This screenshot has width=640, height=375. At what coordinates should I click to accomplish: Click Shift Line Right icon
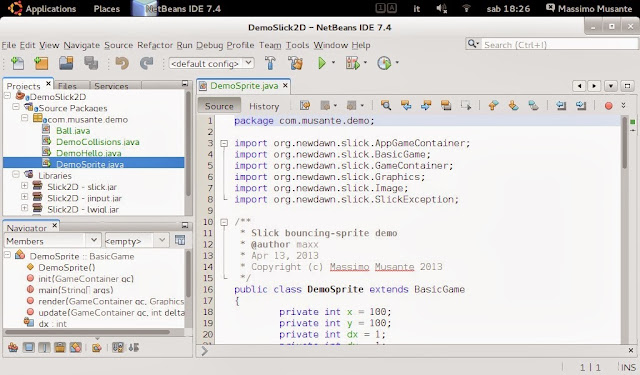tap(581, 106)
